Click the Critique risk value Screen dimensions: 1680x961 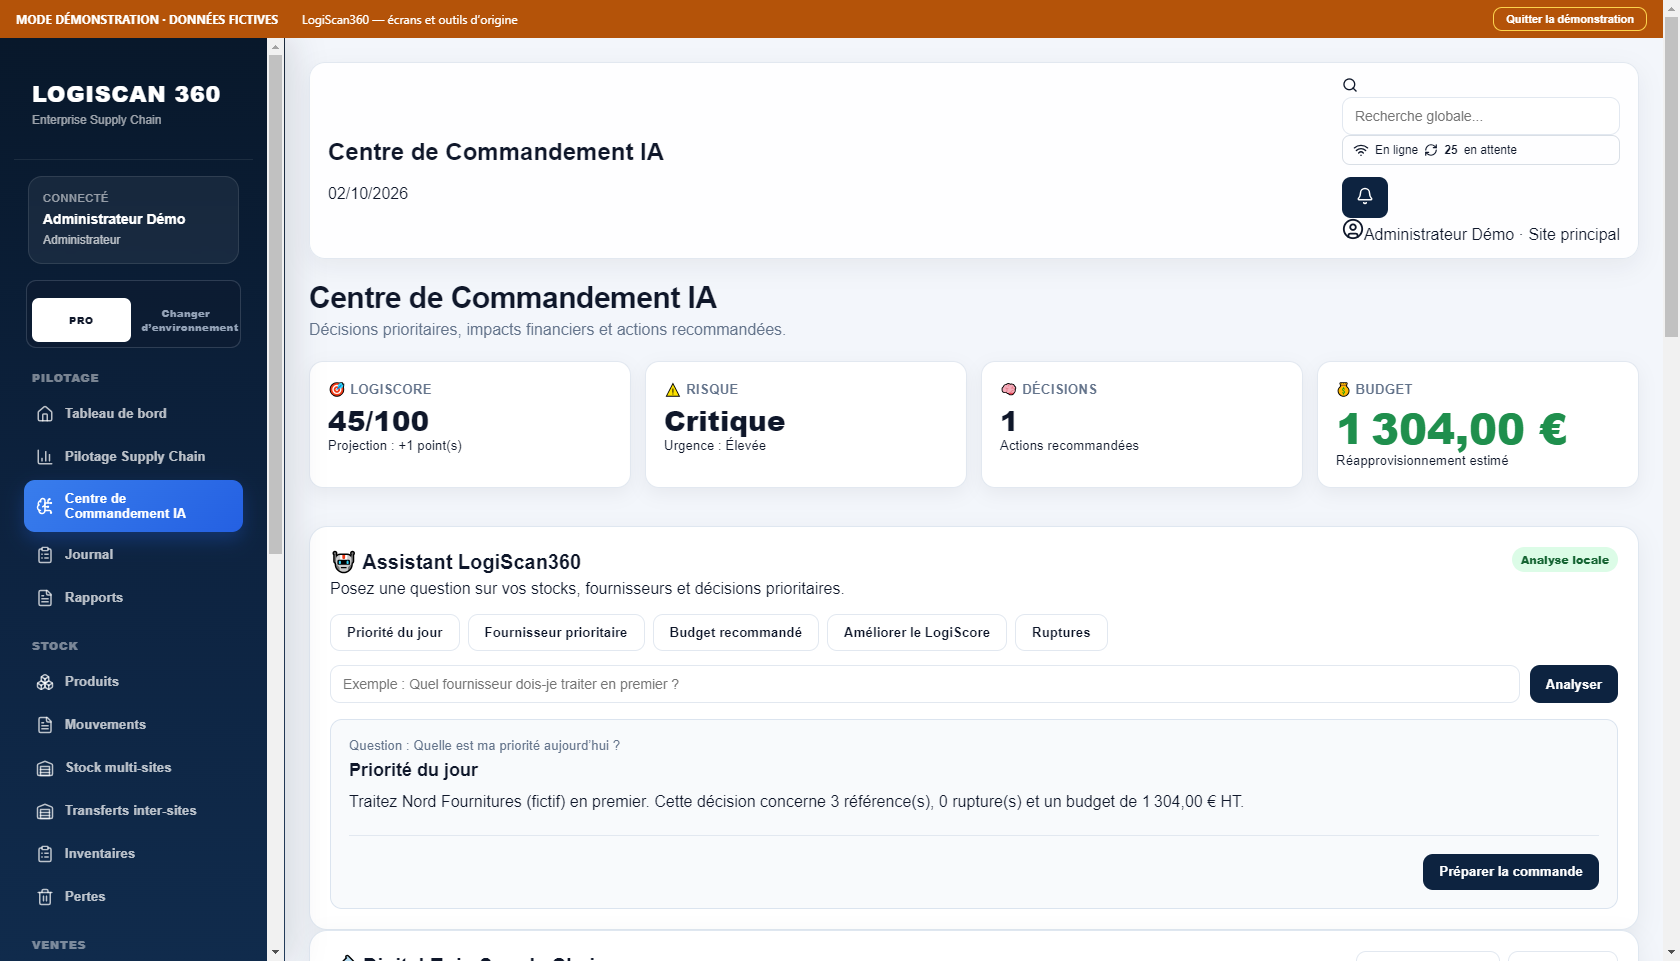[724, 421]
